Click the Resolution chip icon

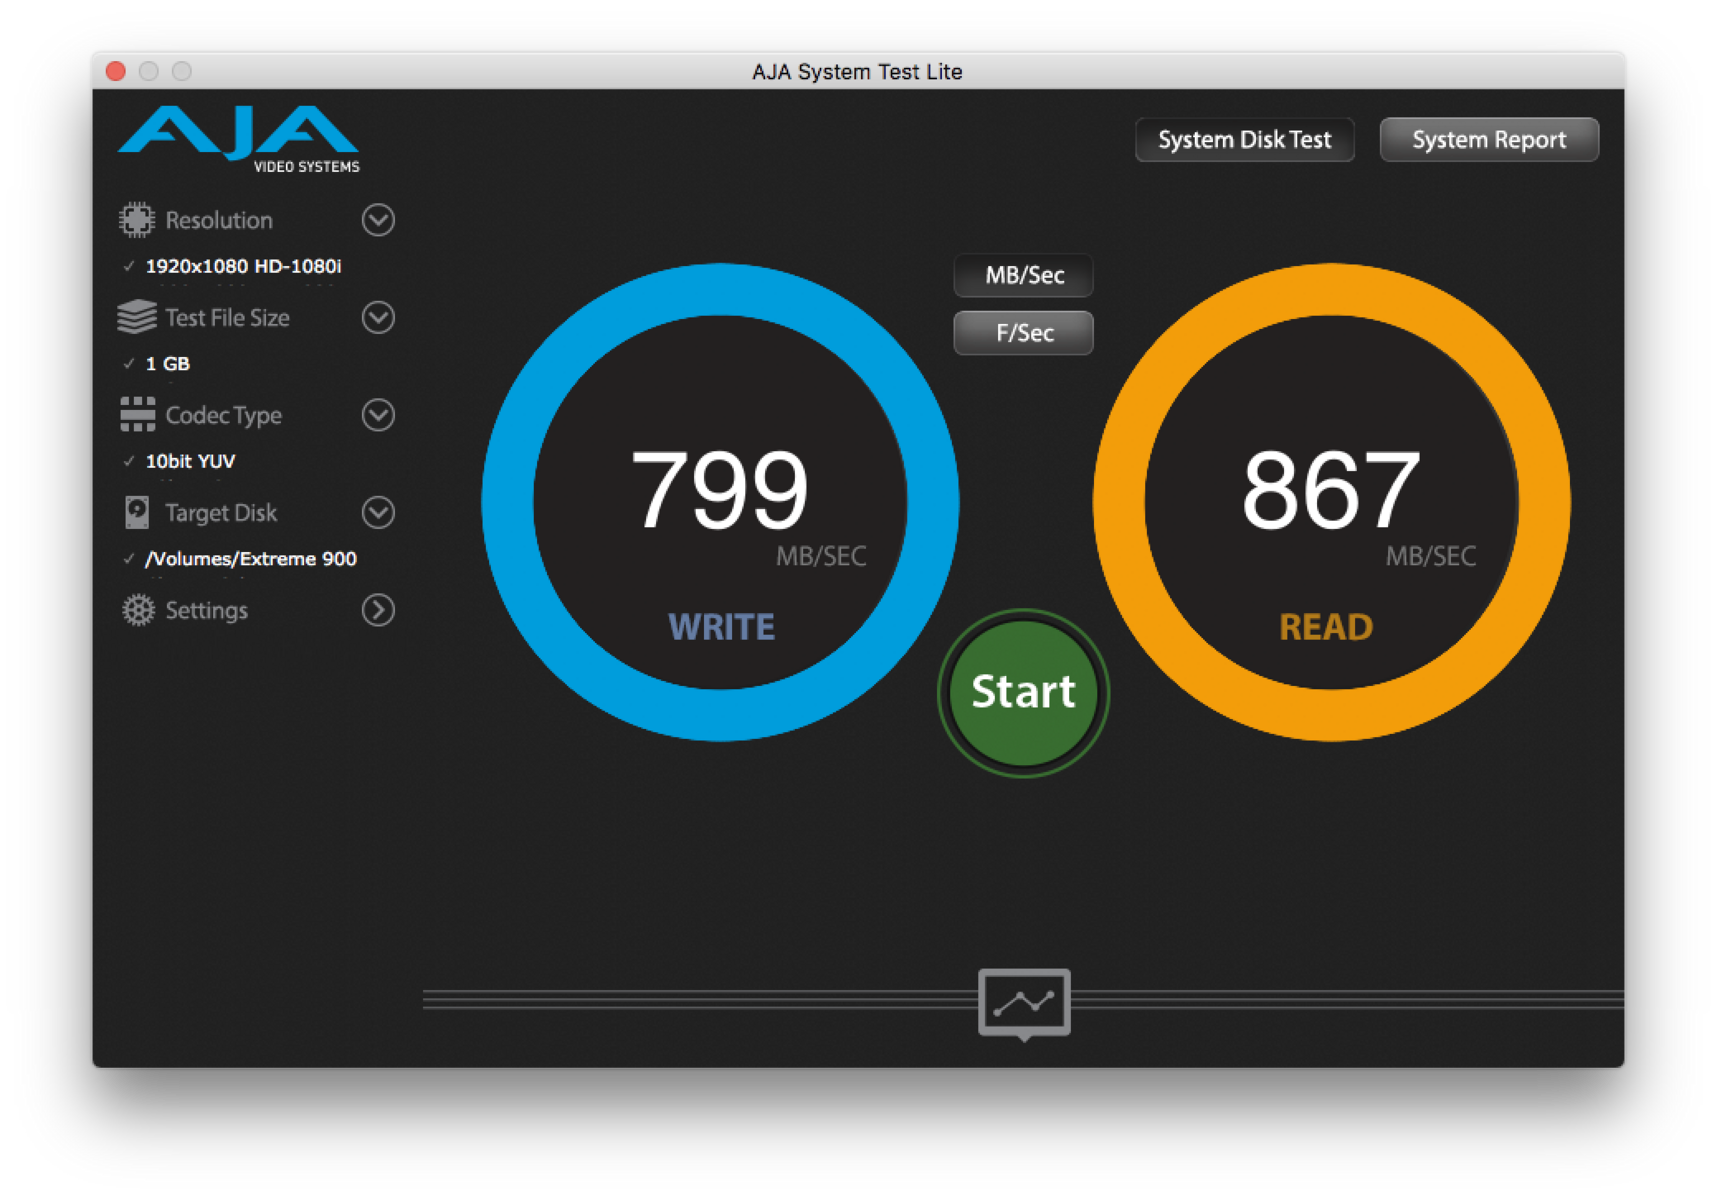point(137,220)
